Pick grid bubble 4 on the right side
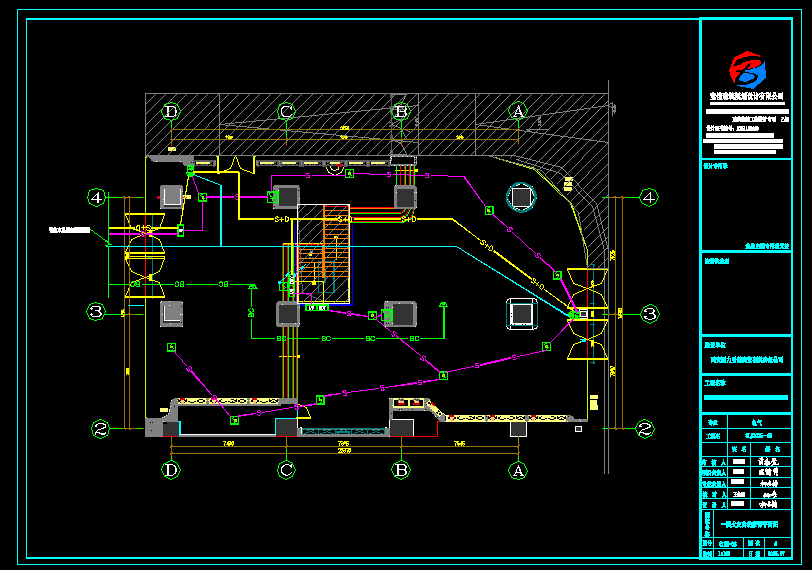 (649, 197)
